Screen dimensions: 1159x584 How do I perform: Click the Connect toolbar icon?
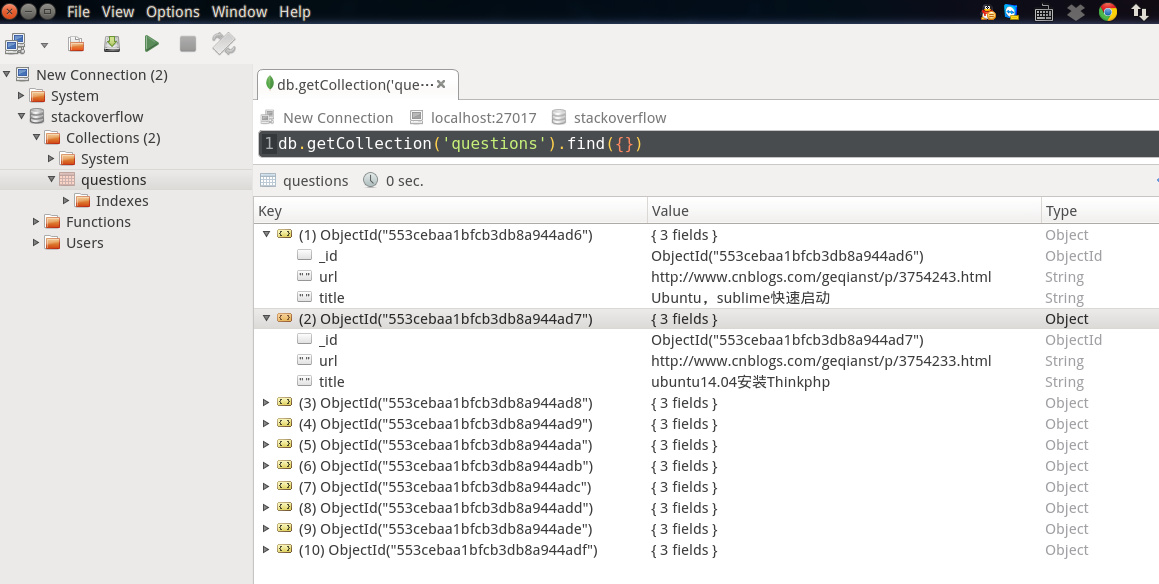(15, 44)
